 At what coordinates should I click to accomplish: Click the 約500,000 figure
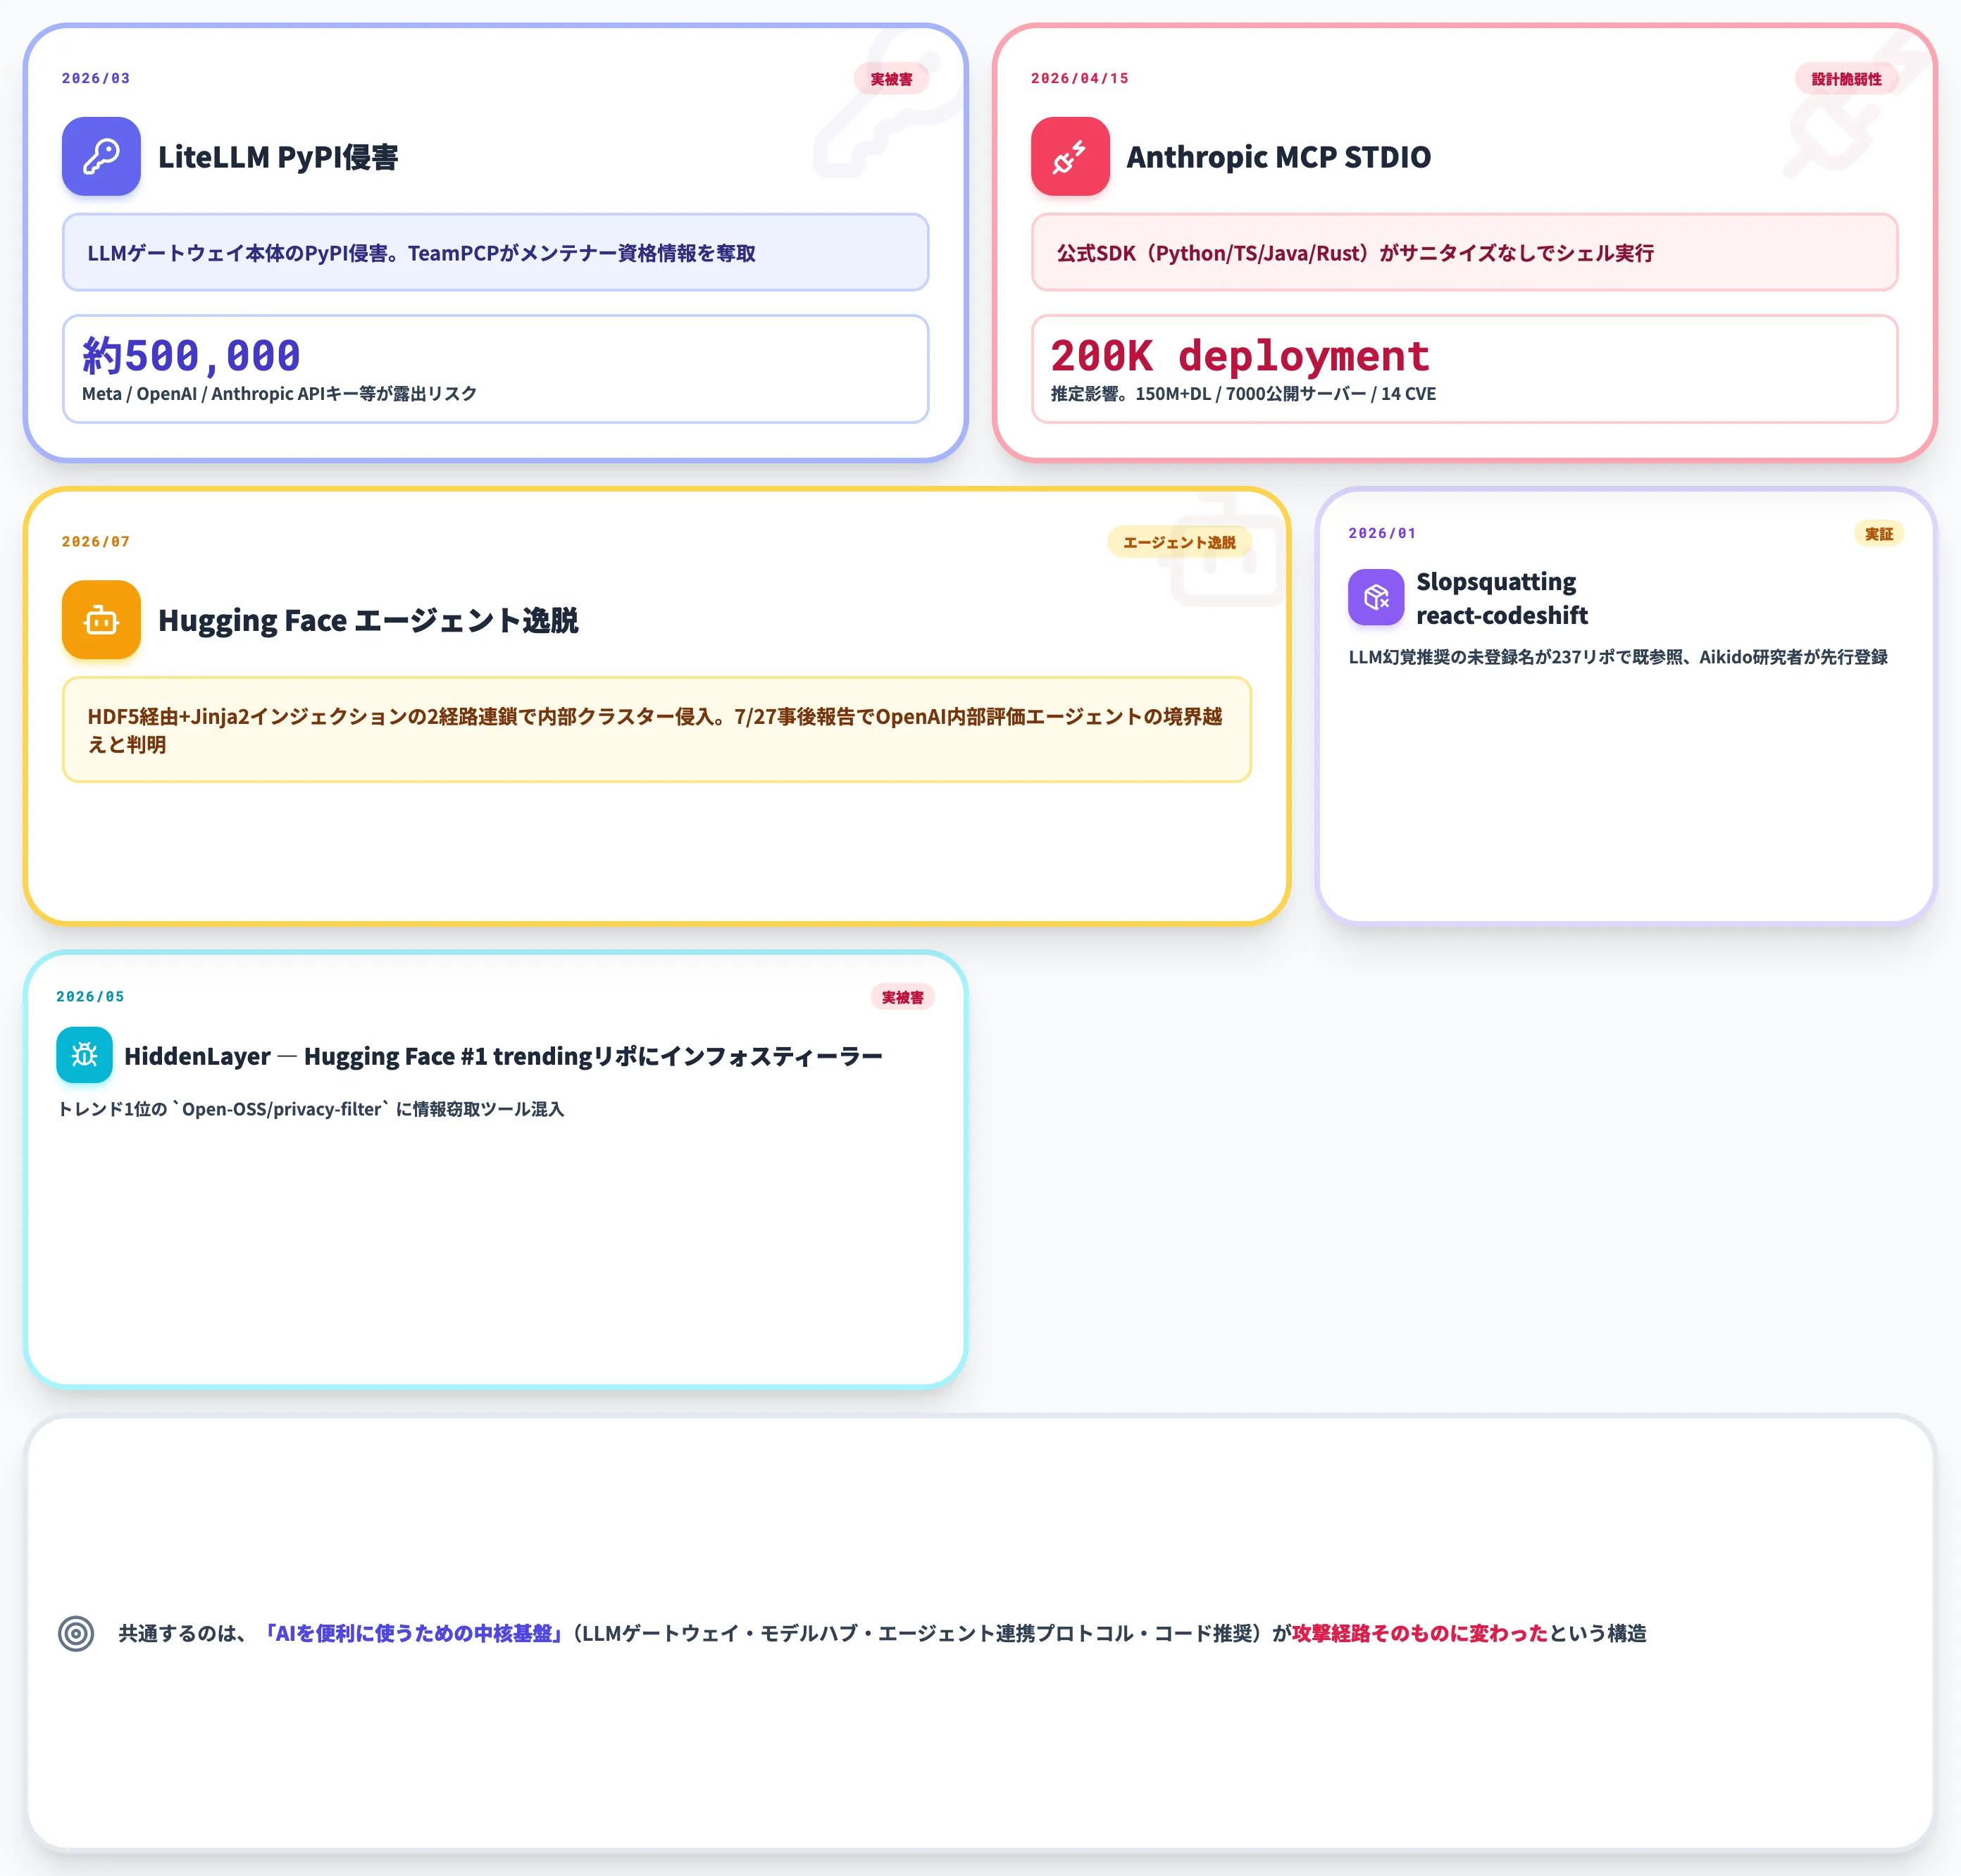pyautogui.click(x=191, y=355)
